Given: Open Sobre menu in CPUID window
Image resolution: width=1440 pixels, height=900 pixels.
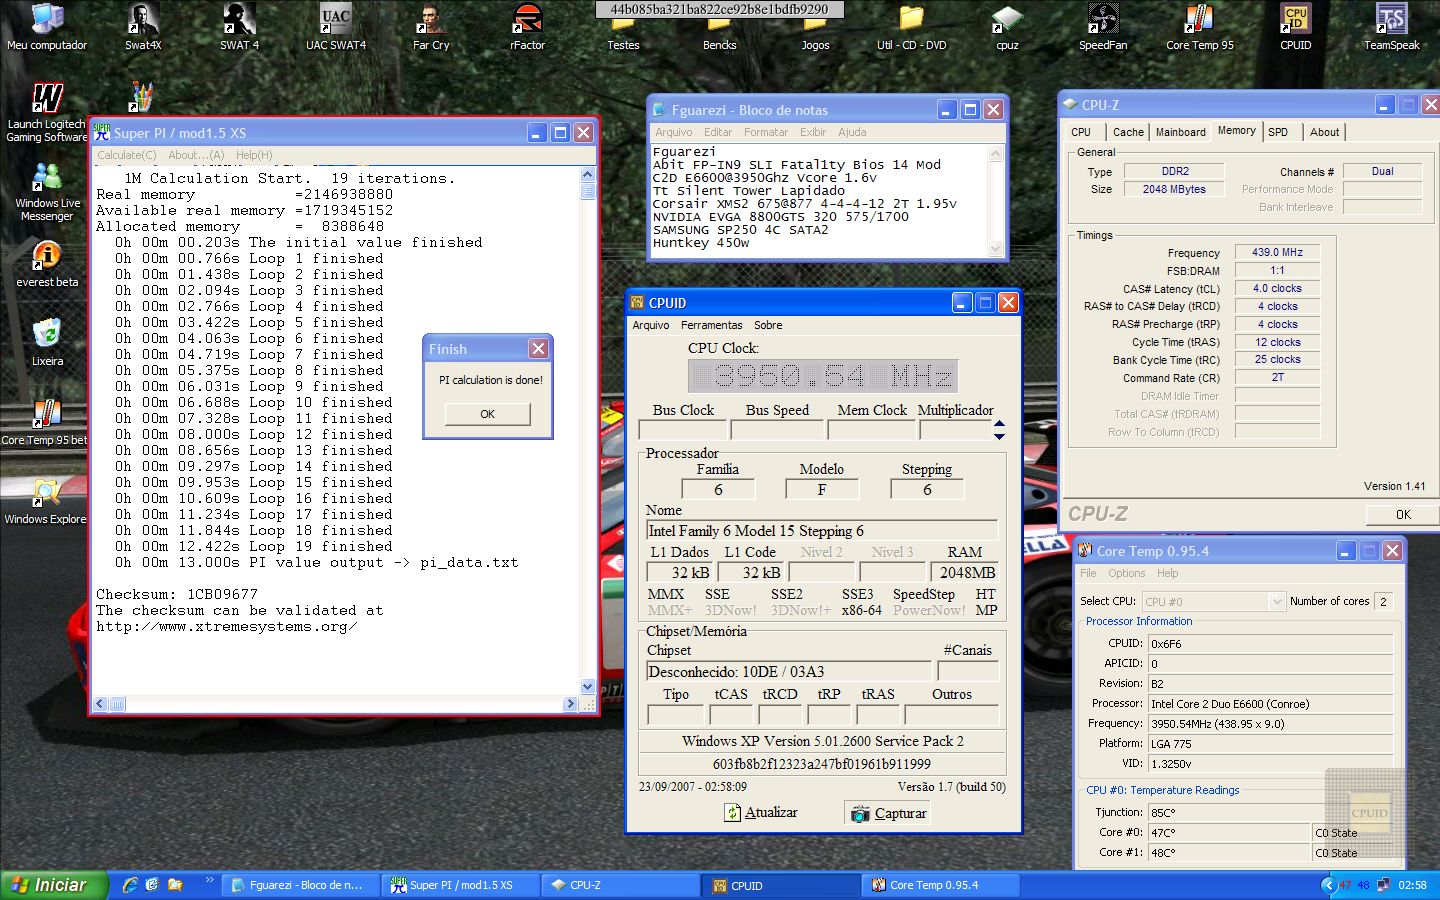Looking at the screenshot, I should pos(768,325).
